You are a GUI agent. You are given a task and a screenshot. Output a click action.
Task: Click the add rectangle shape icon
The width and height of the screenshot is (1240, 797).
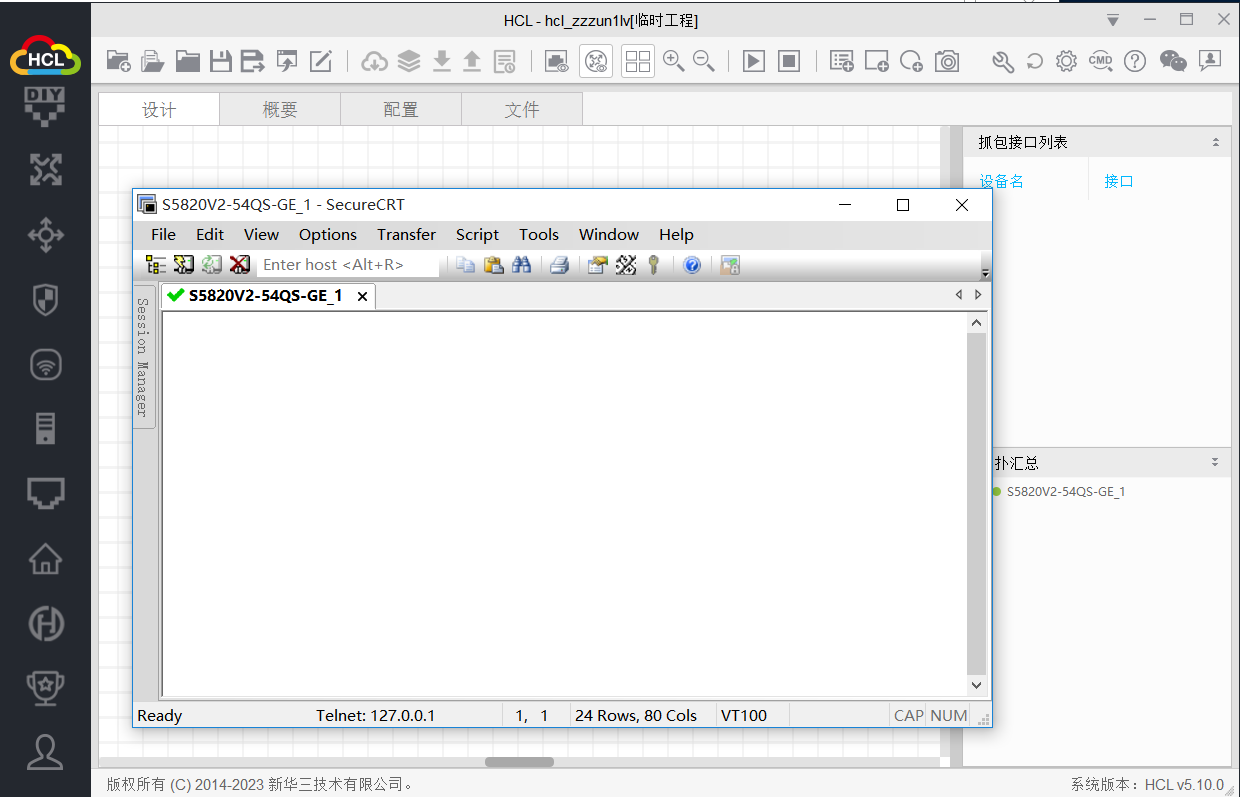pos(877,61)
